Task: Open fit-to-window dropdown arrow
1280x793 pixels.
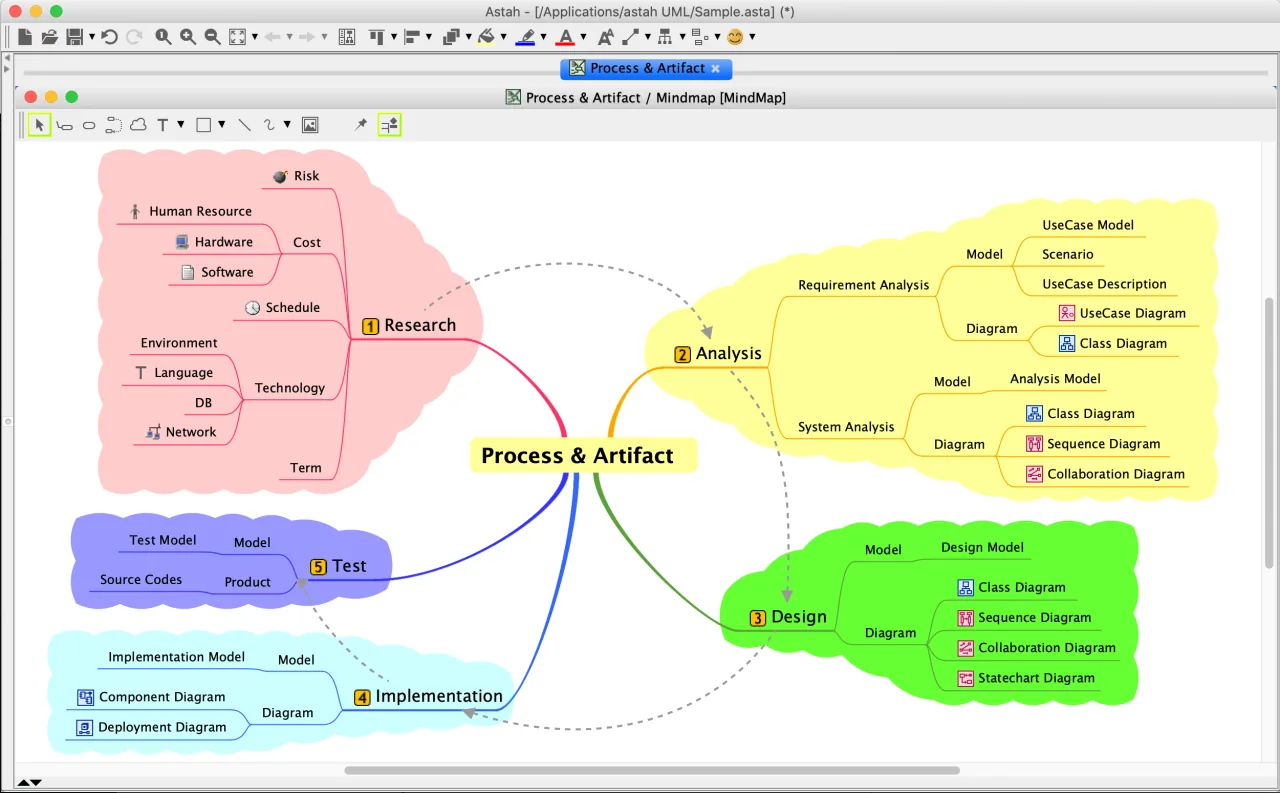Action: [x=255, y=38]
